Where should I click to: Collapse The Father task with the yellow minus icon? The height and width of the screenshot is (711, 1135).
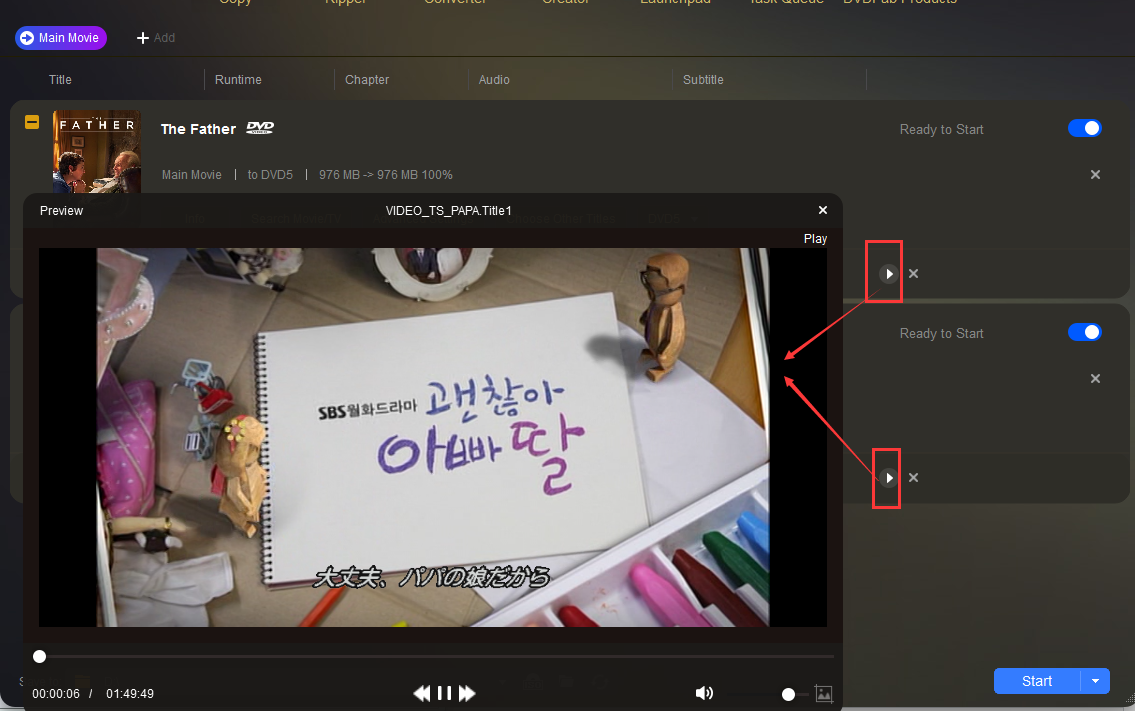point(32,122)
